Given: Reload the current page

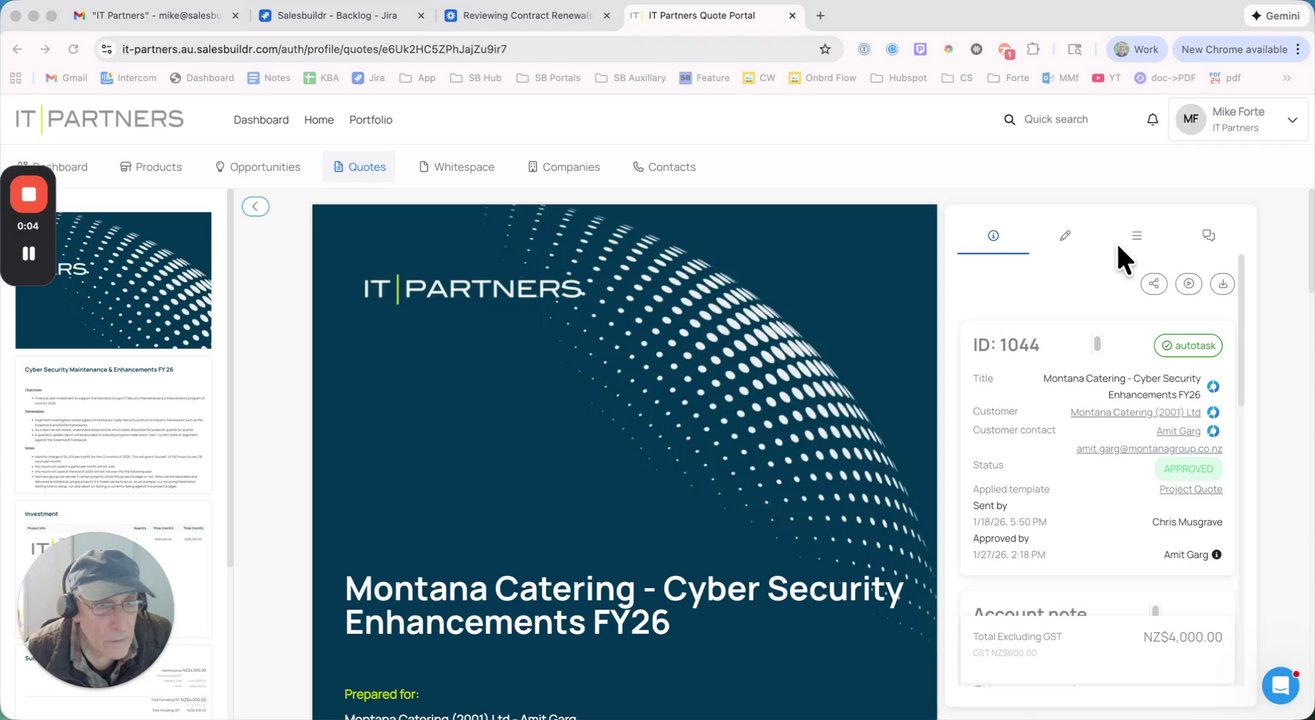Looking at the screenshot, I should point(73,49).
